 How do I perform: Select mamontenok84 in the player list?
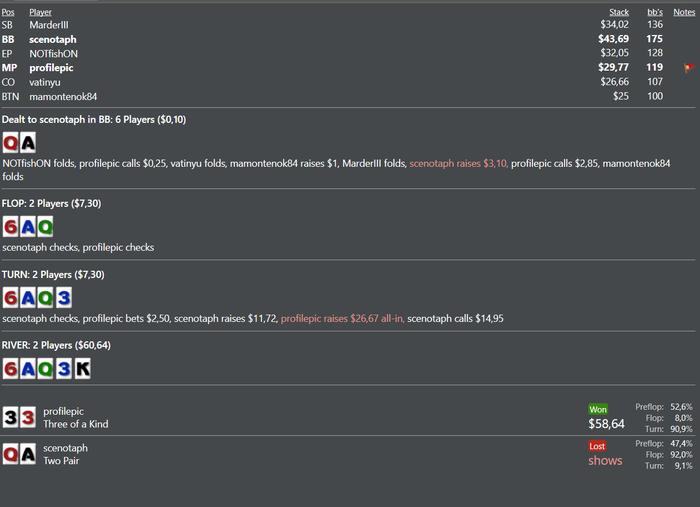coord(63,96)
